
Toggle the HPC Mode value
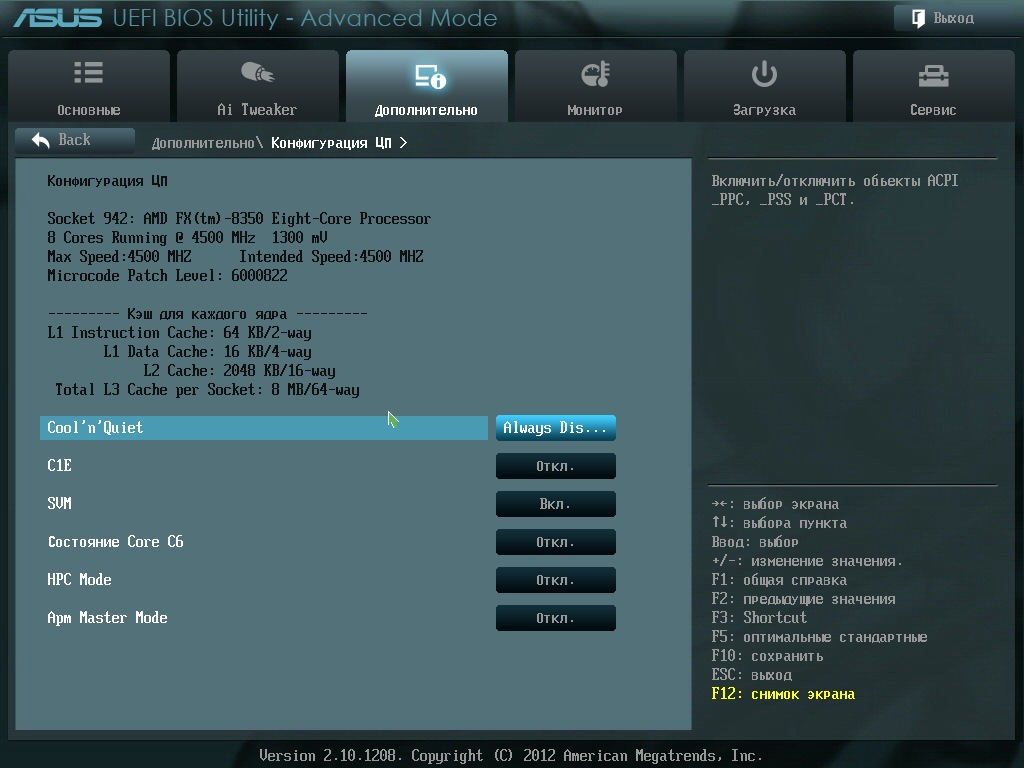click(x=555, y=580)
